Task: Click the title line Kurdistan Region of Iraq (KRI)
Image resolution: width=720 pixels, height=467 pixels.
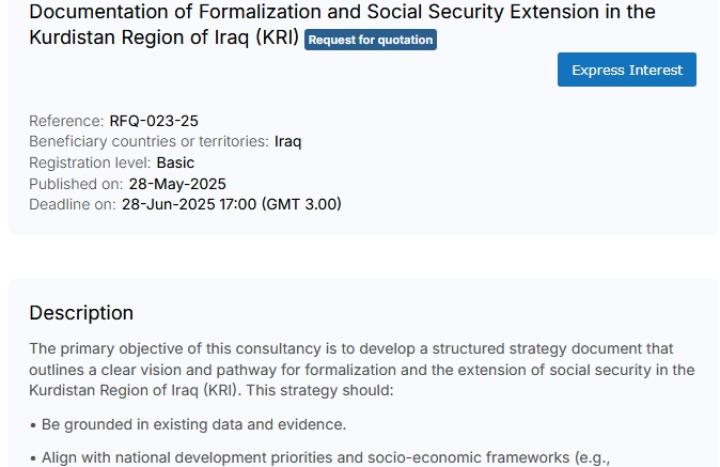Action: 164,37
